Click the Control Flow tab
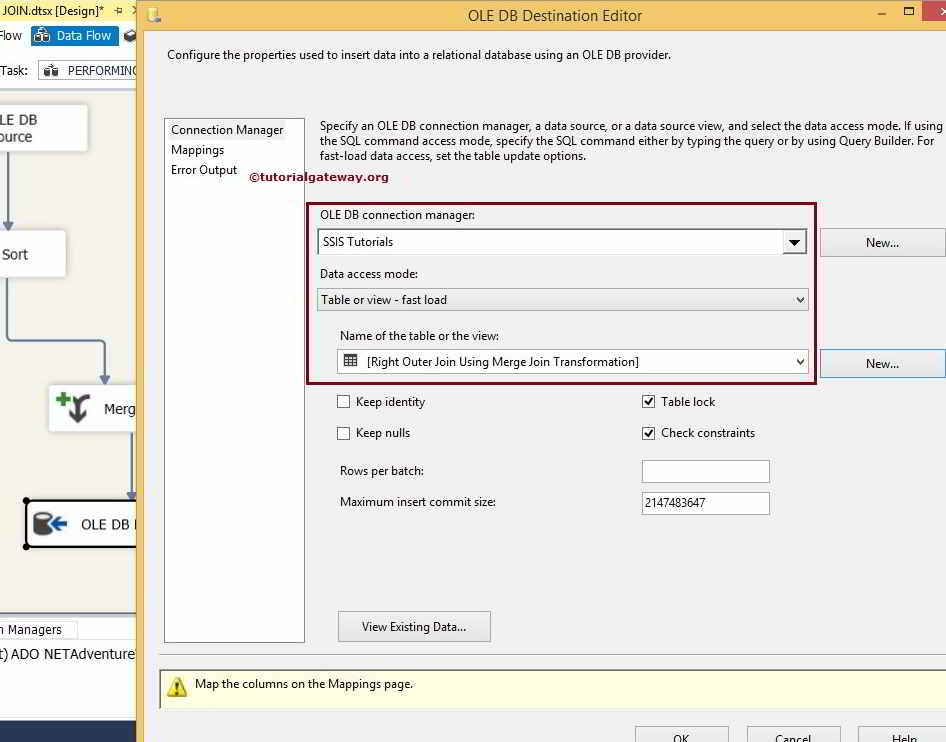The width and height of the screenshot is (946, 742). 11,36
